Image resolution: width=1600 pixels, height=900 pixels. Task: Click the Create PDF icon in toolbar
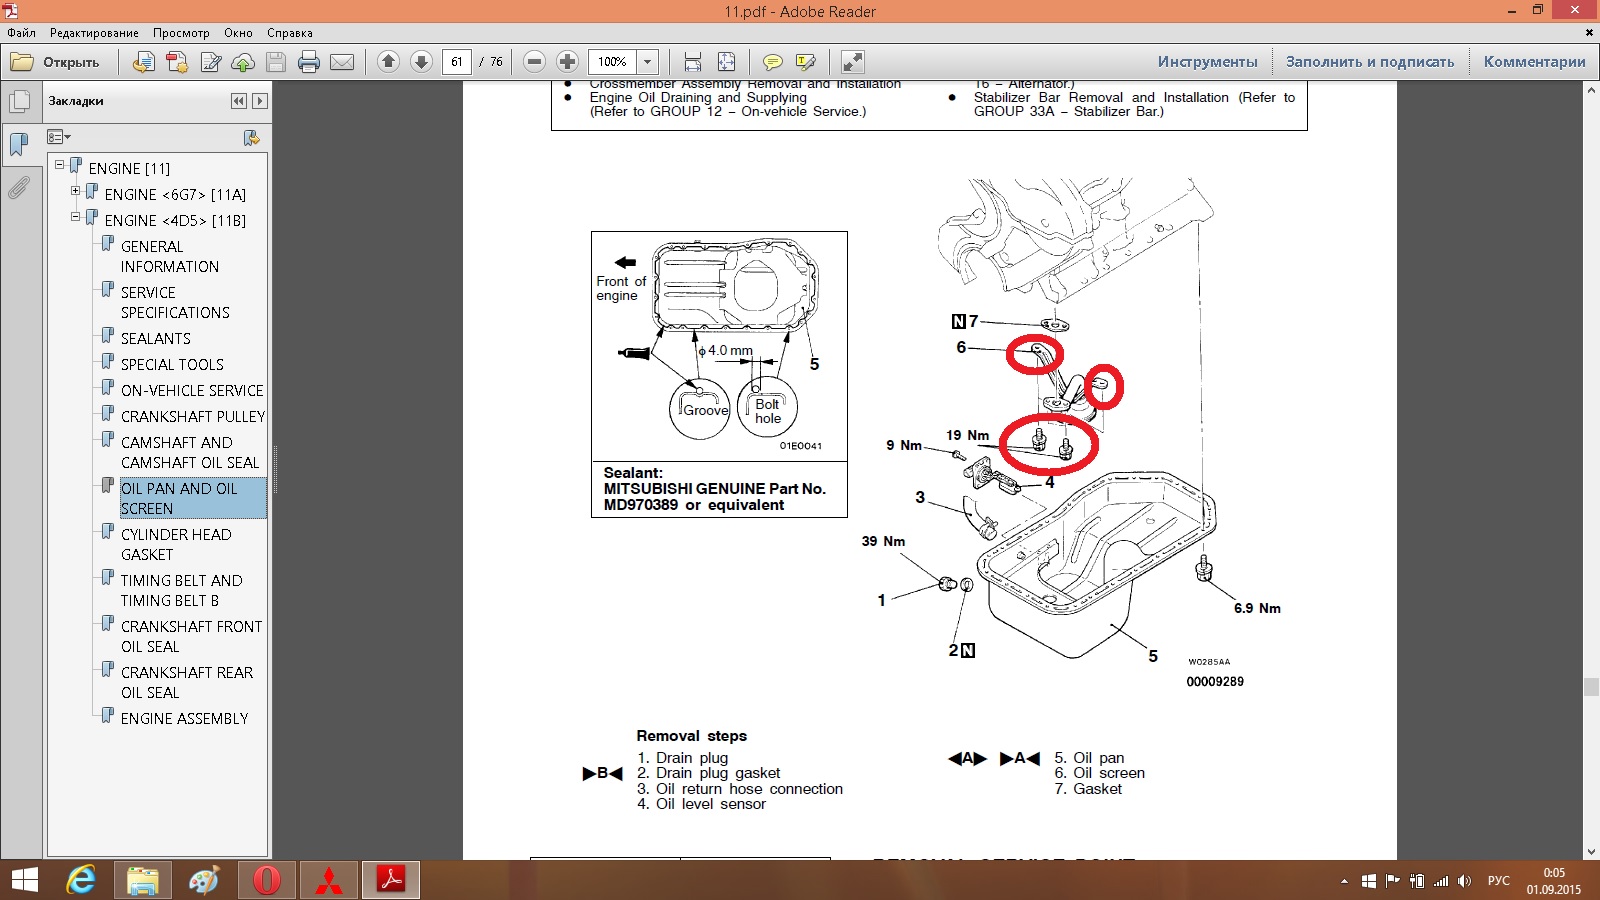[177, 62]
